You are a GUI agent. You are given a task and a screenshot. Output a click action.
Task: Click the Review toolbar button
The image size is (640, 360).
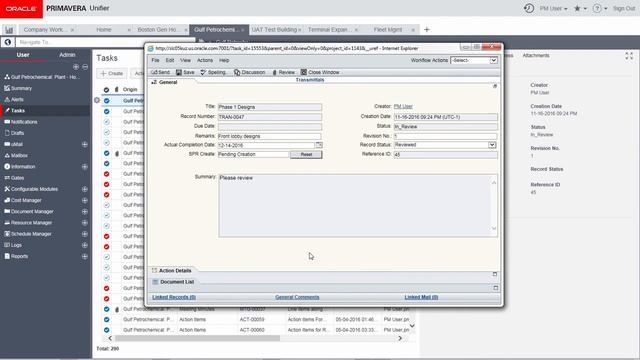click(x=283, y=72)
